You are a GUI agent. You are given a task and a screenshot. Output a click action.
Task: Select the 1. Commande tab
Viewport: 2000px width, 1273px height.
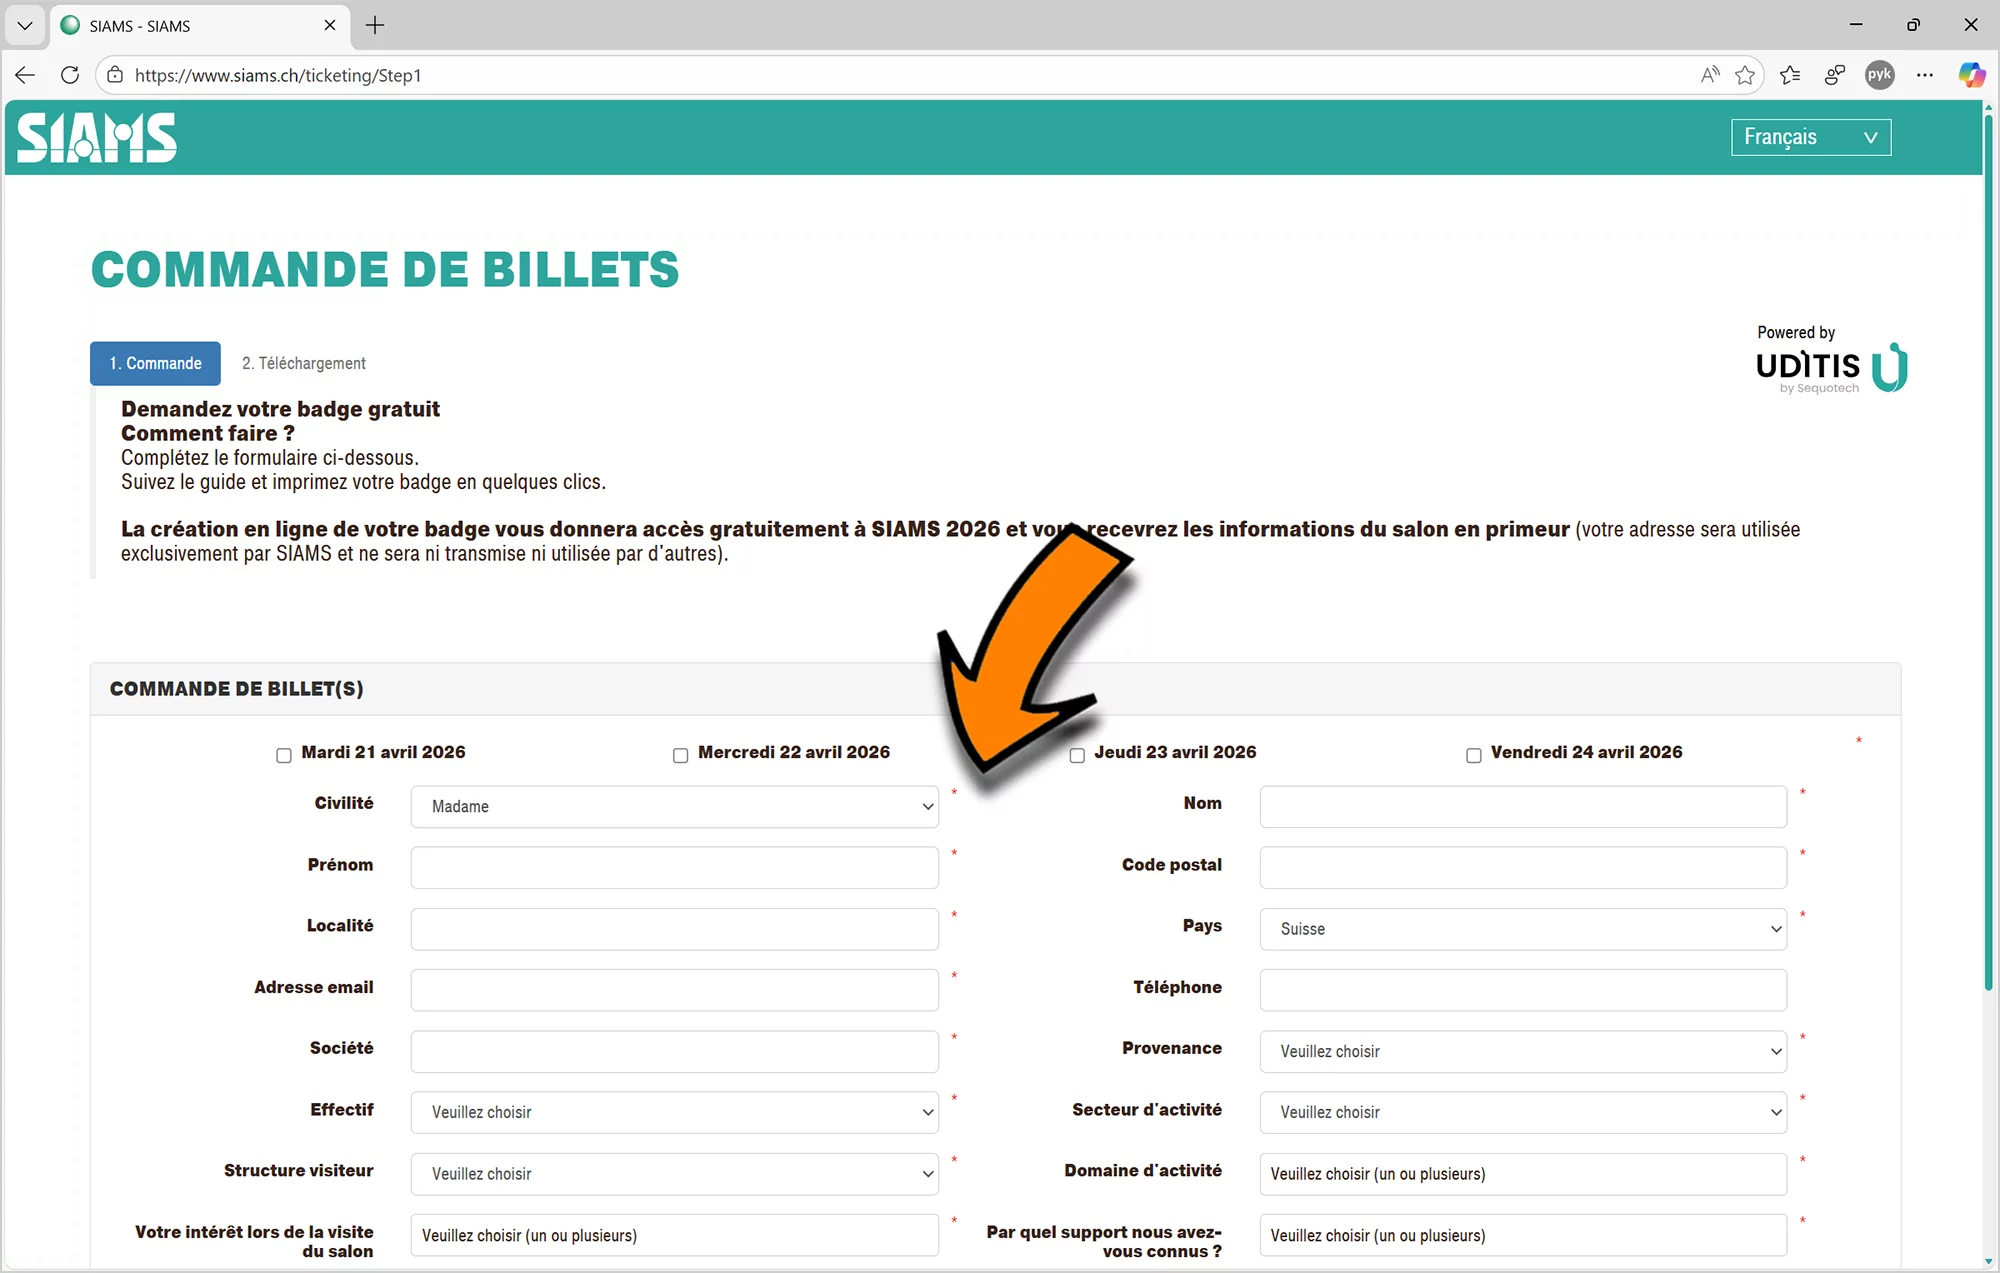point(155,363)
